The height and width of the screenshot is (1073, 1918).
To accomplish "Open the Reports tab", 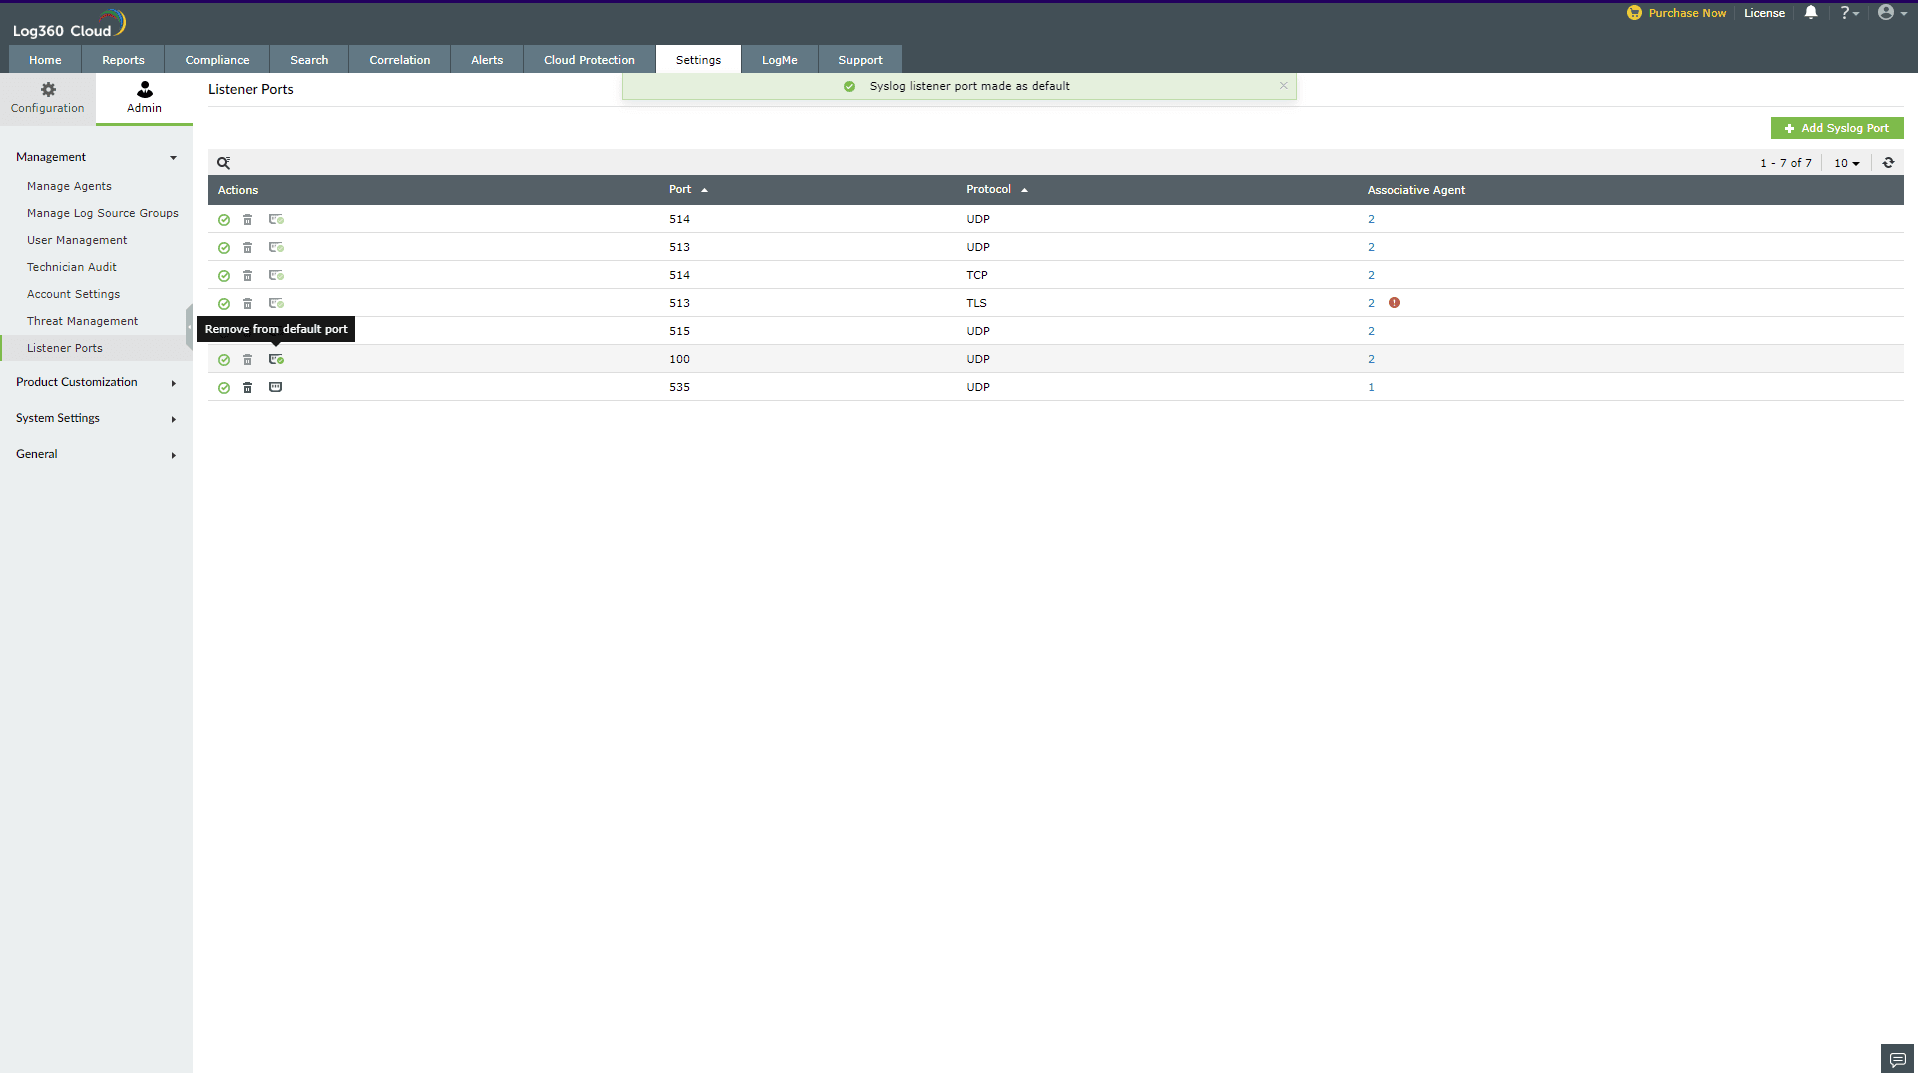I will point(123,60).
